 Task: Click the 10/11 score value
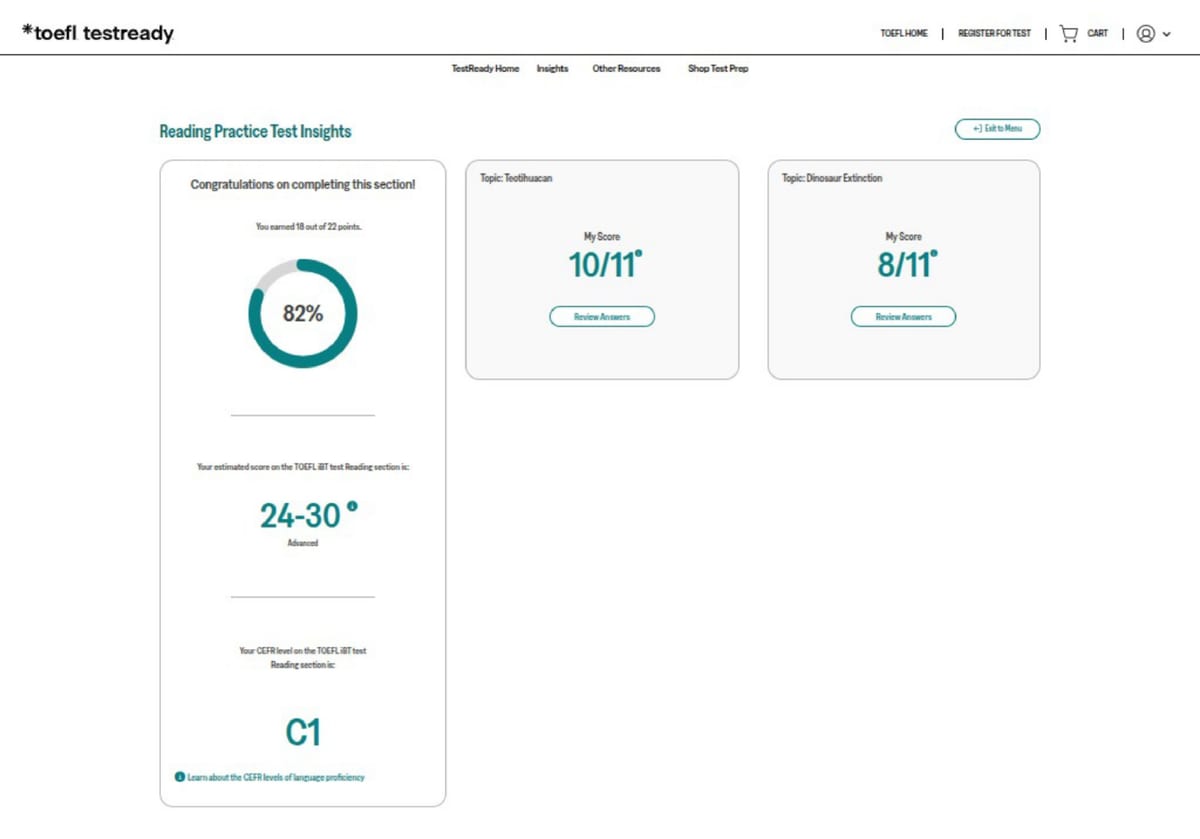pyautogui.click(x=601, y=265)
